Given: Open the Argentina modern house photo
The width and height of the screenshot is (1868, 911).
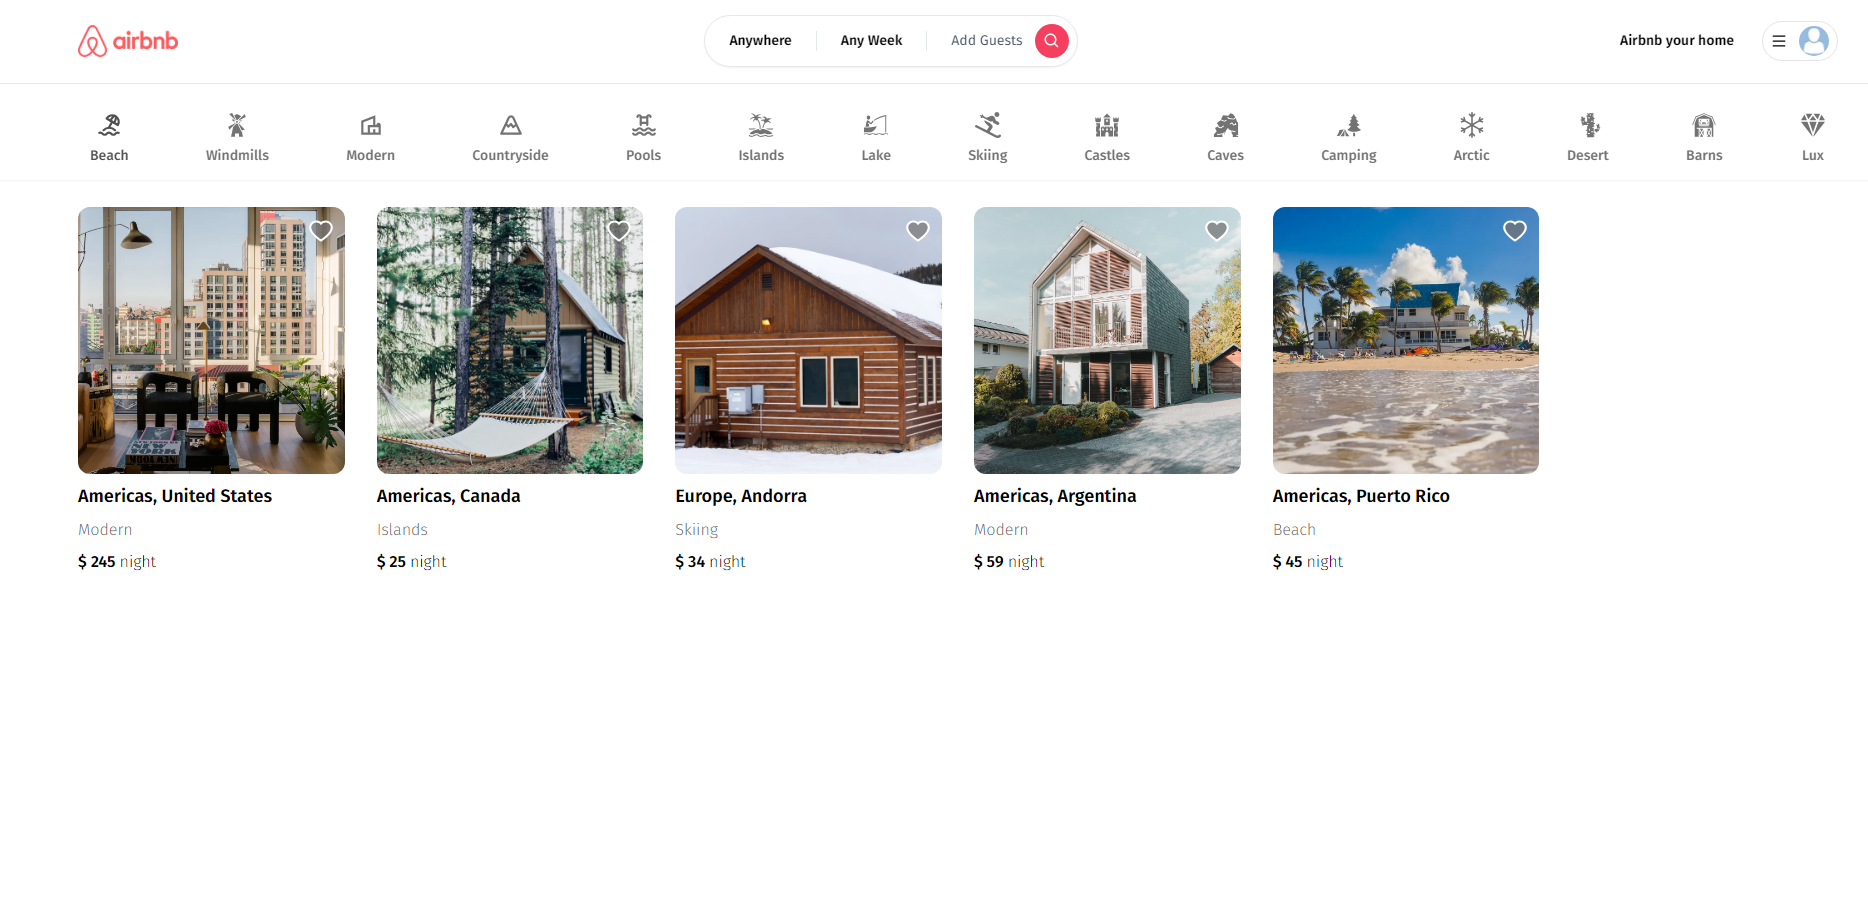Looking at the screenshot, I should [1107, 340].
